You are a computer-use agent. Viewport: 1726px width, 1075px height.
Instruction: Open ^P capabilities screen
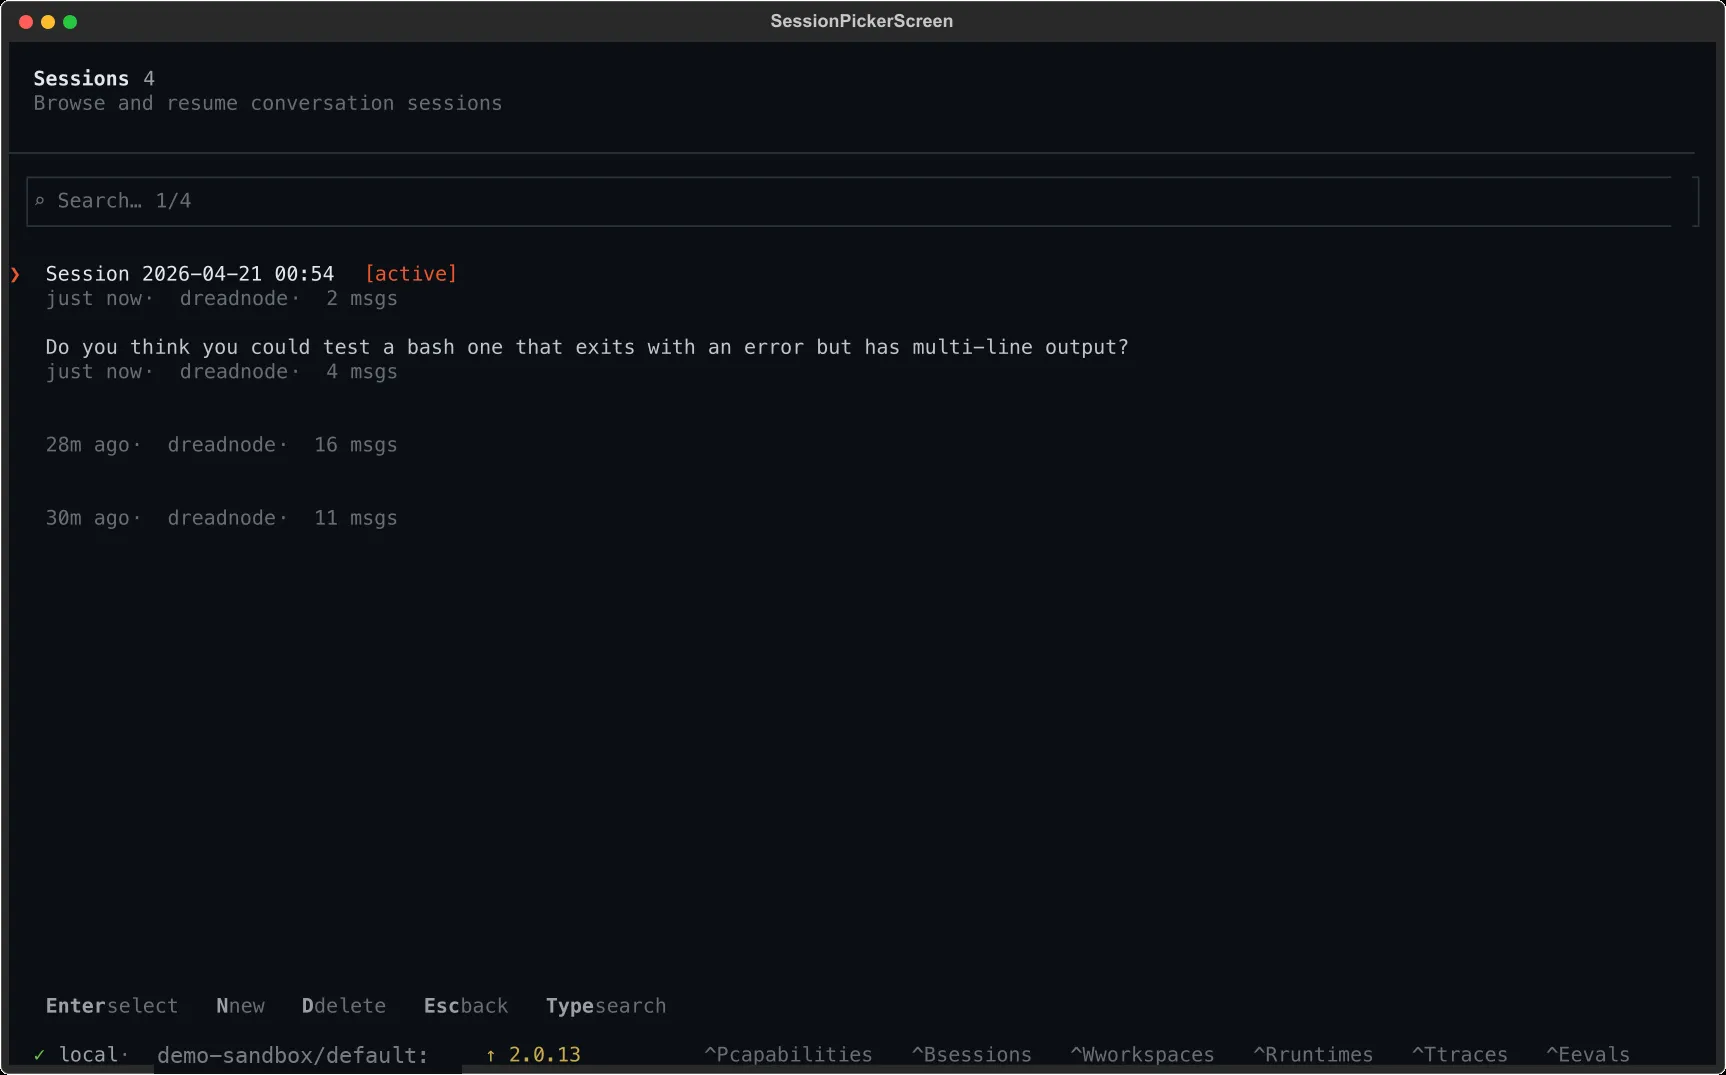(x=788, y=1055)
